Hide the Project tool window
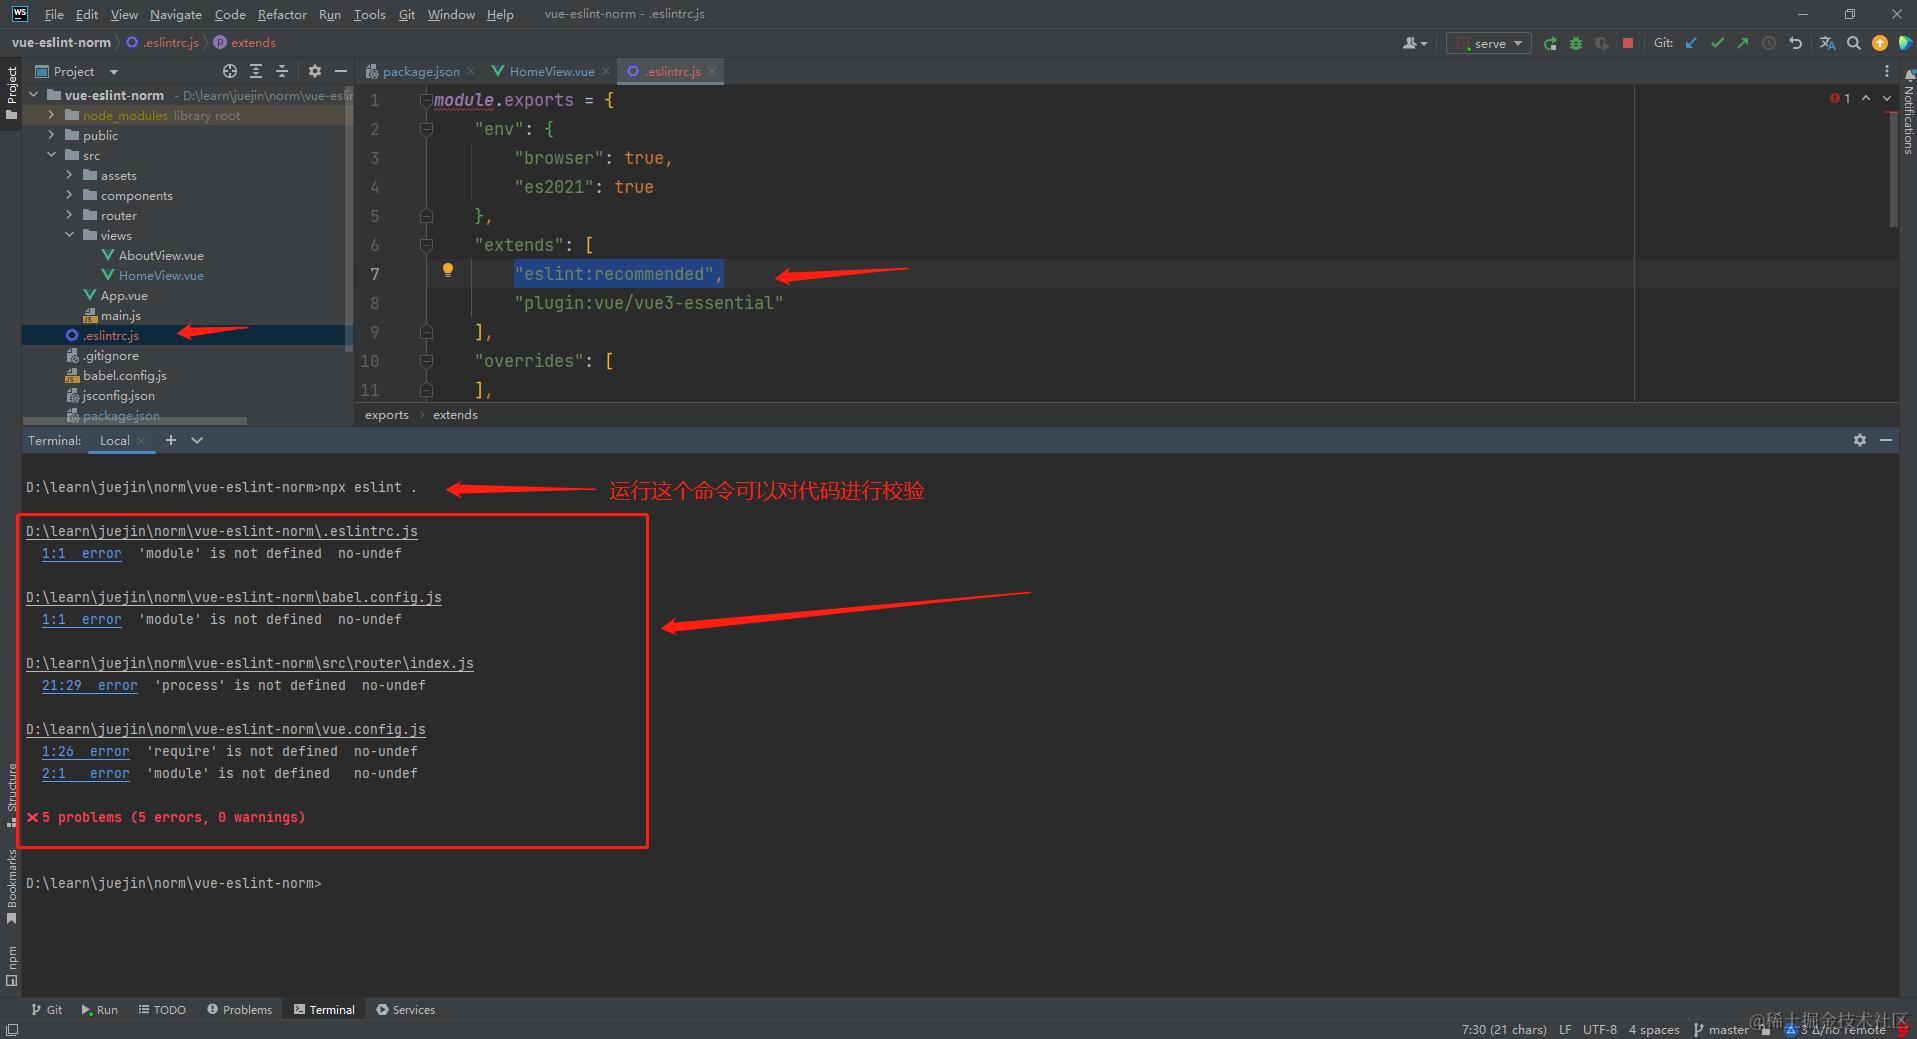The width and height of the screenshot is (1917, 1039). 341,71
